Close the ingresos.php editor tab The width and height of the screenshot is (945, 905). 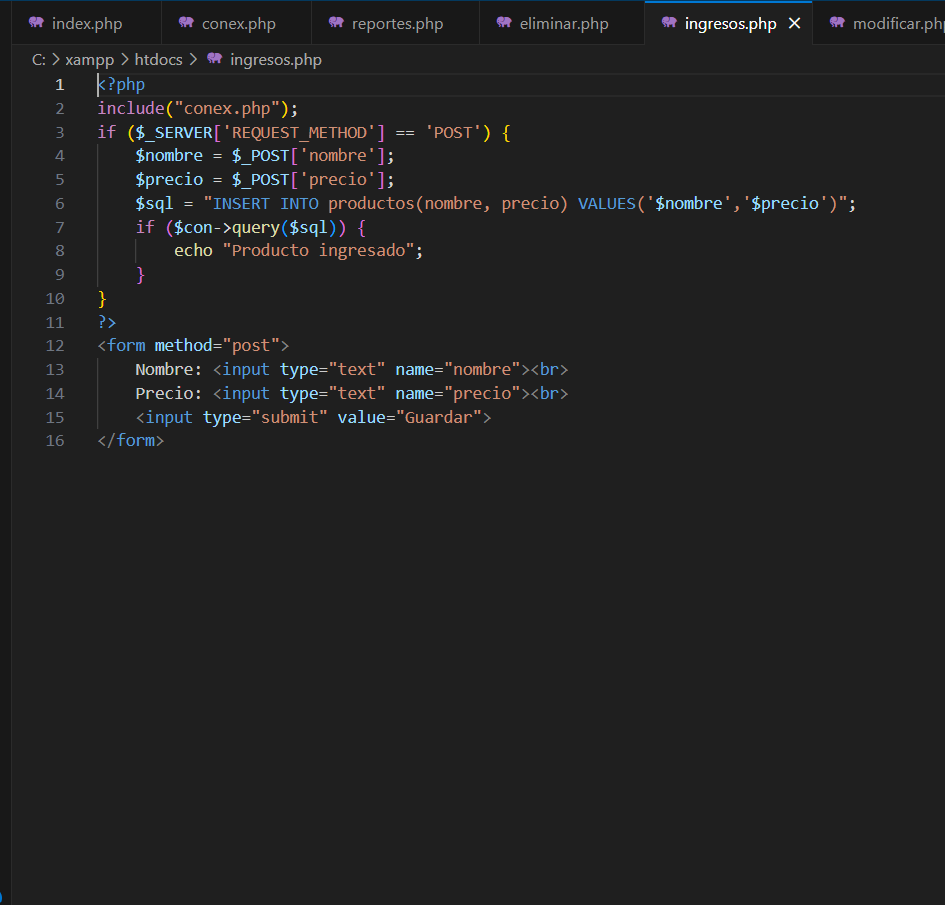[x=795, y=23]
